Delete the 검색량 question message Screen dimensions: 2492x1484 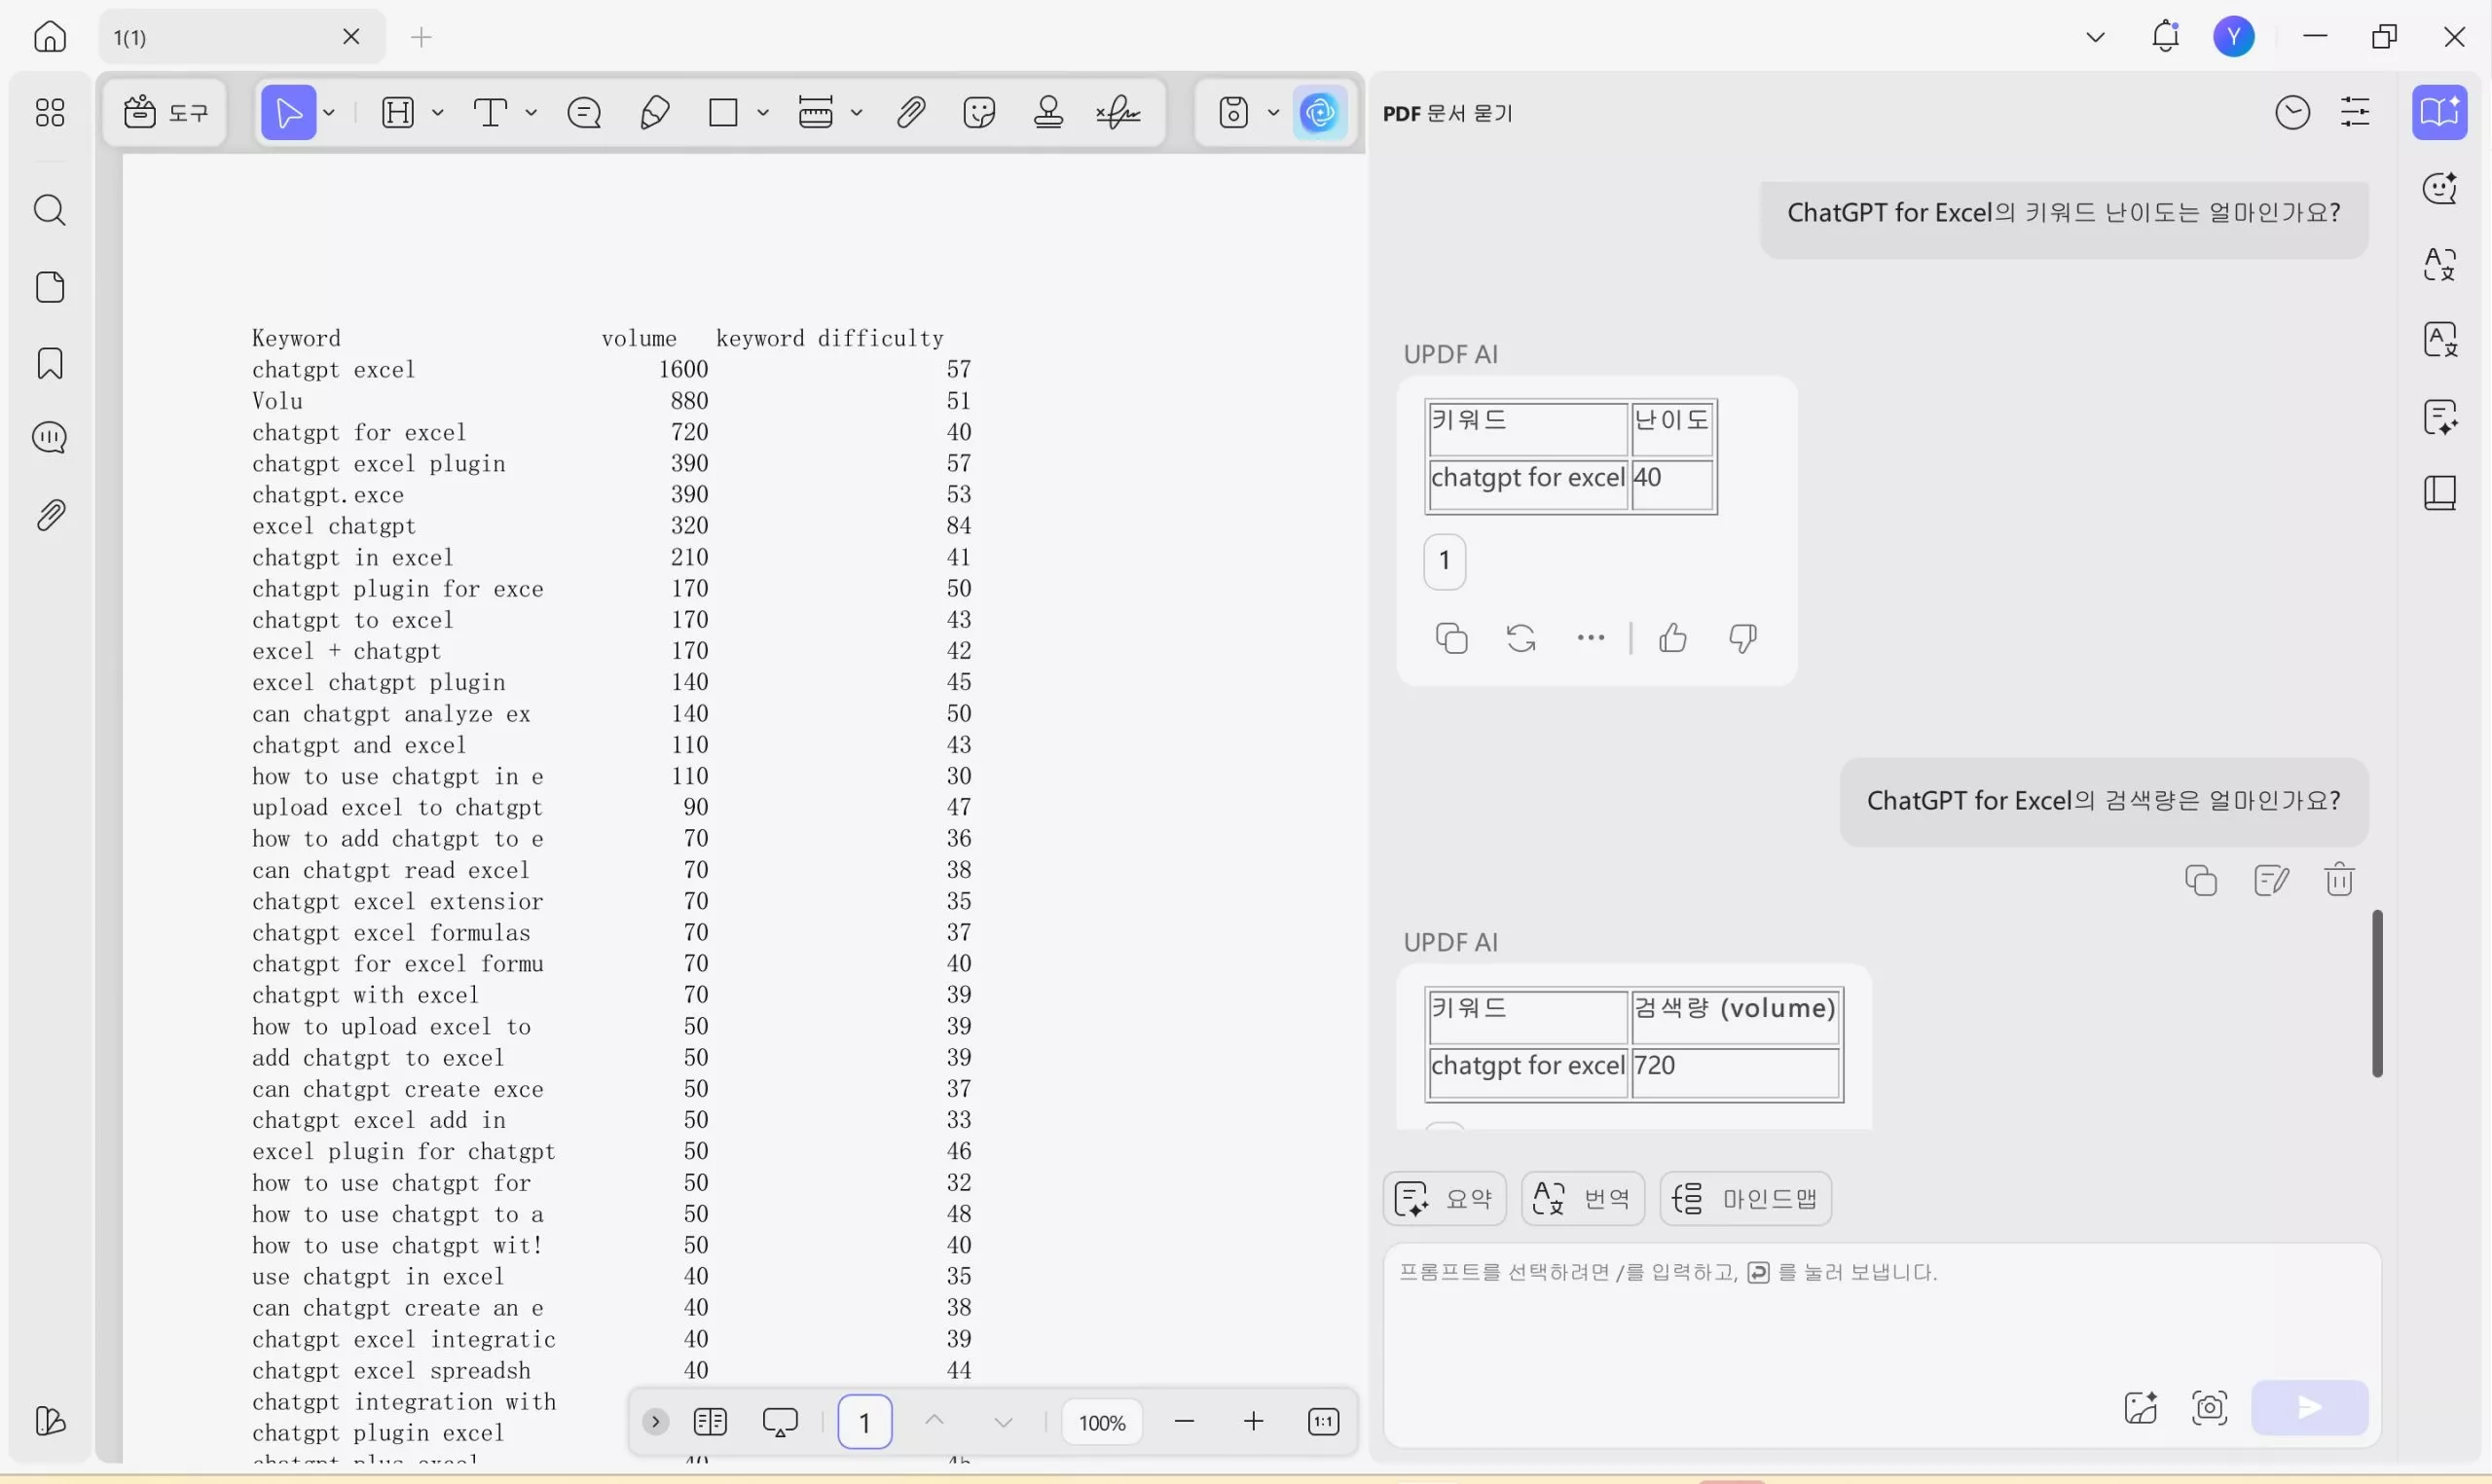tap(2340, 880)
